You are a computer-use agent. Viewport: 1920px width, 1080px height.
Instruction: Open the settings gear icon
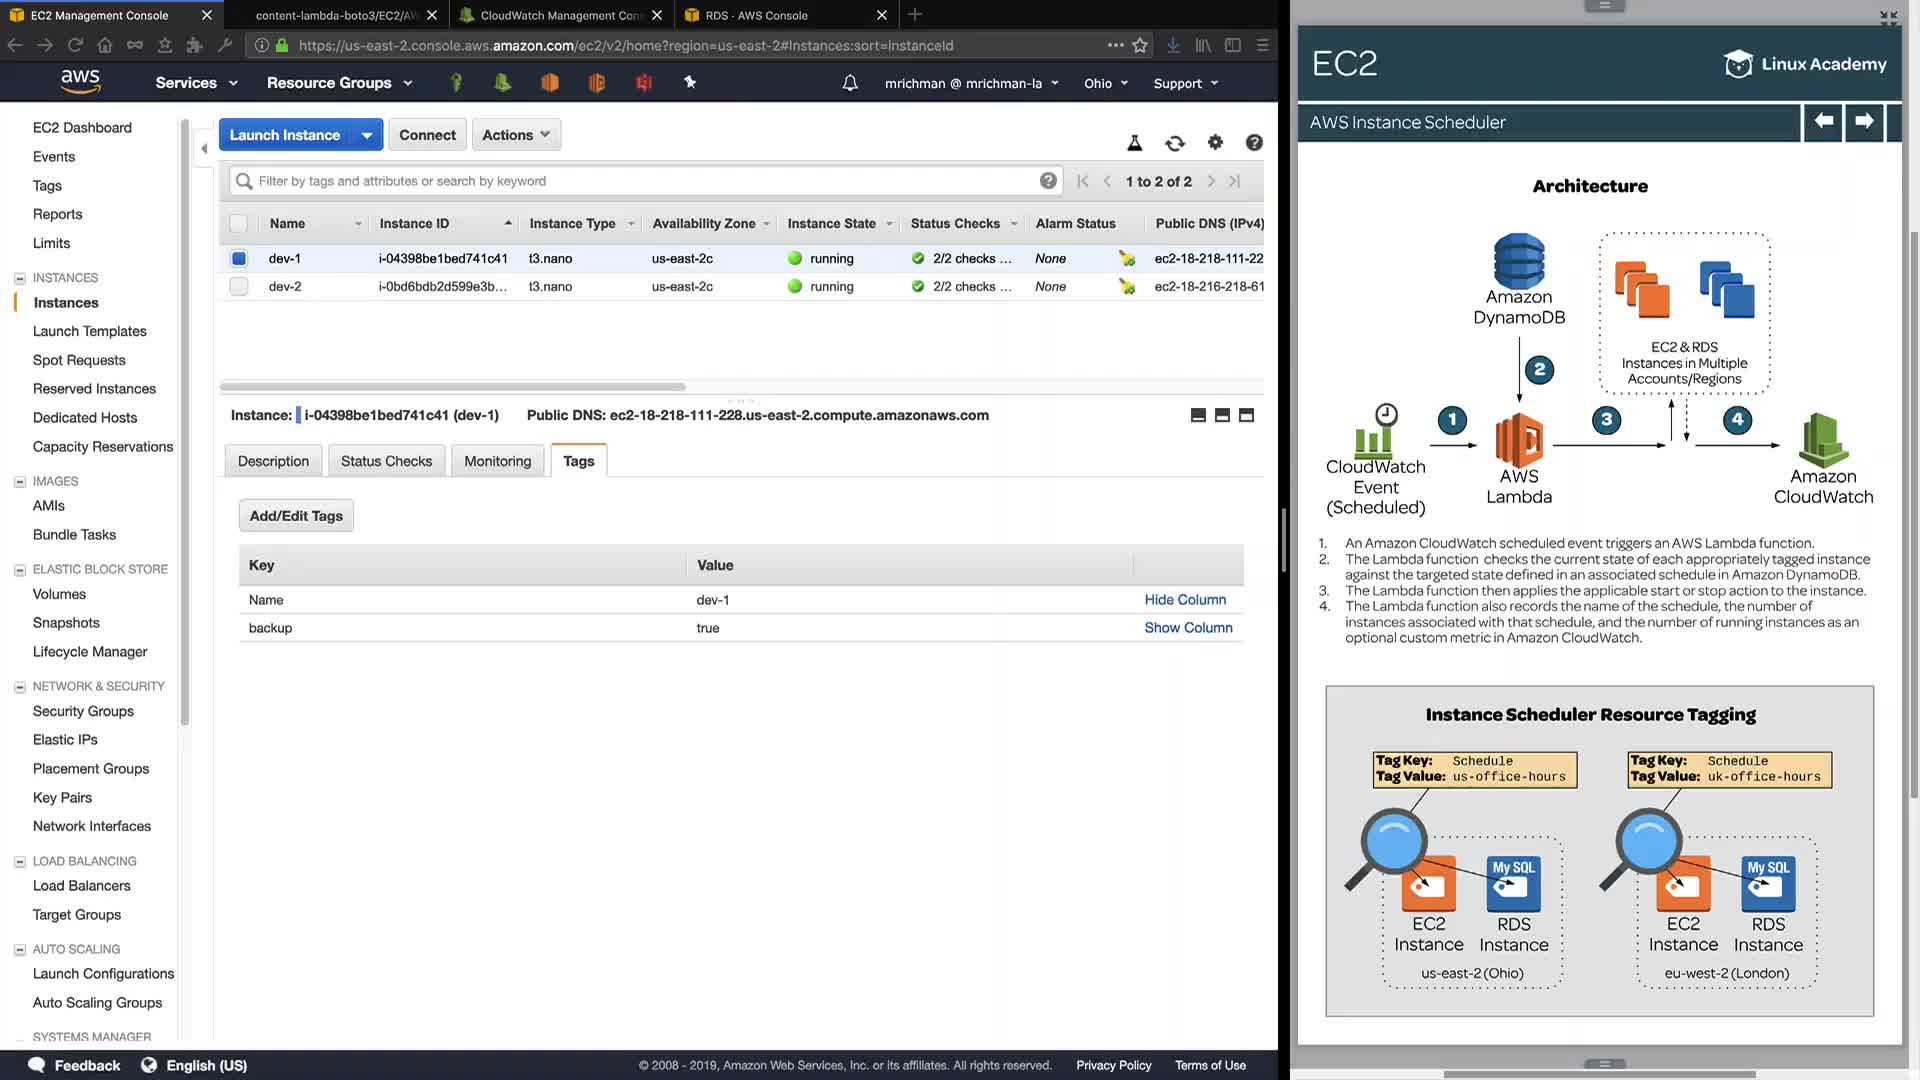[x=1215, y=143]
